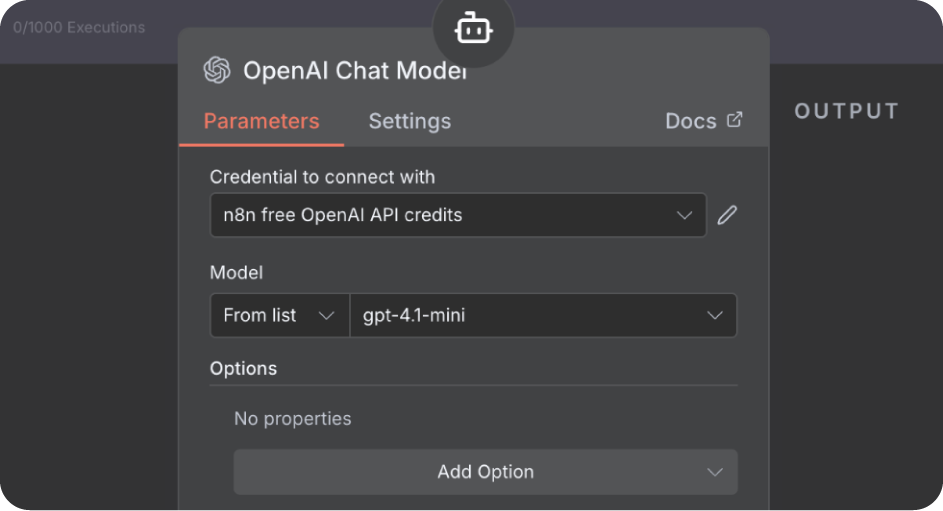Screen dimensions: 943x511
Task: Edit credential with the pencil icon
Action: pos(727,215)
